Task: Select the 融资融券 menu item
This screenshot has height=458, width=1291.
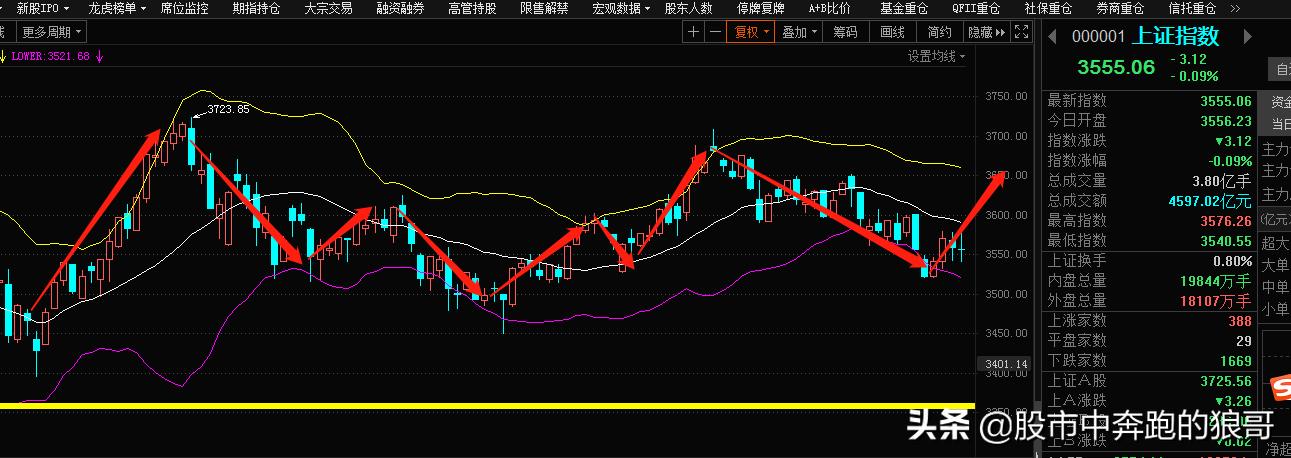Action: (400, 8)
